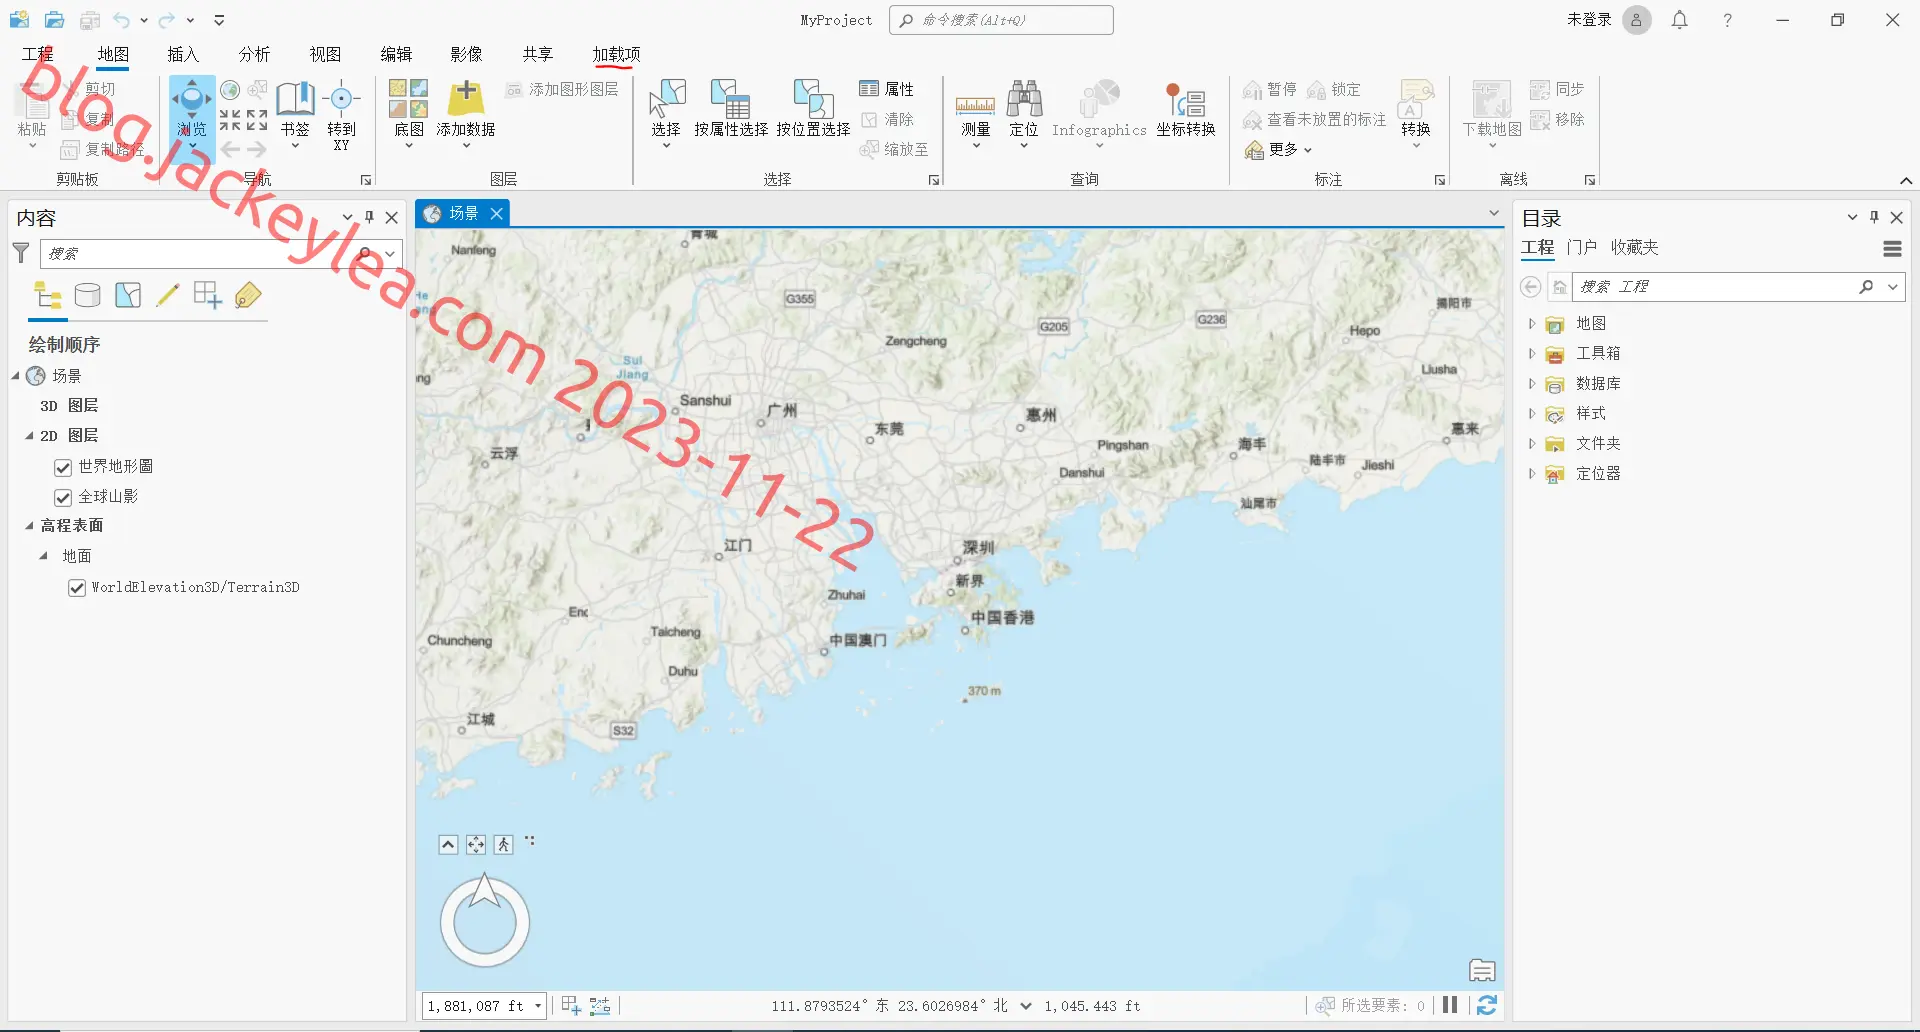Switch to list by editing pencil view
Viewport: 1920px width, 1032px height.
(x=168, y=295)
